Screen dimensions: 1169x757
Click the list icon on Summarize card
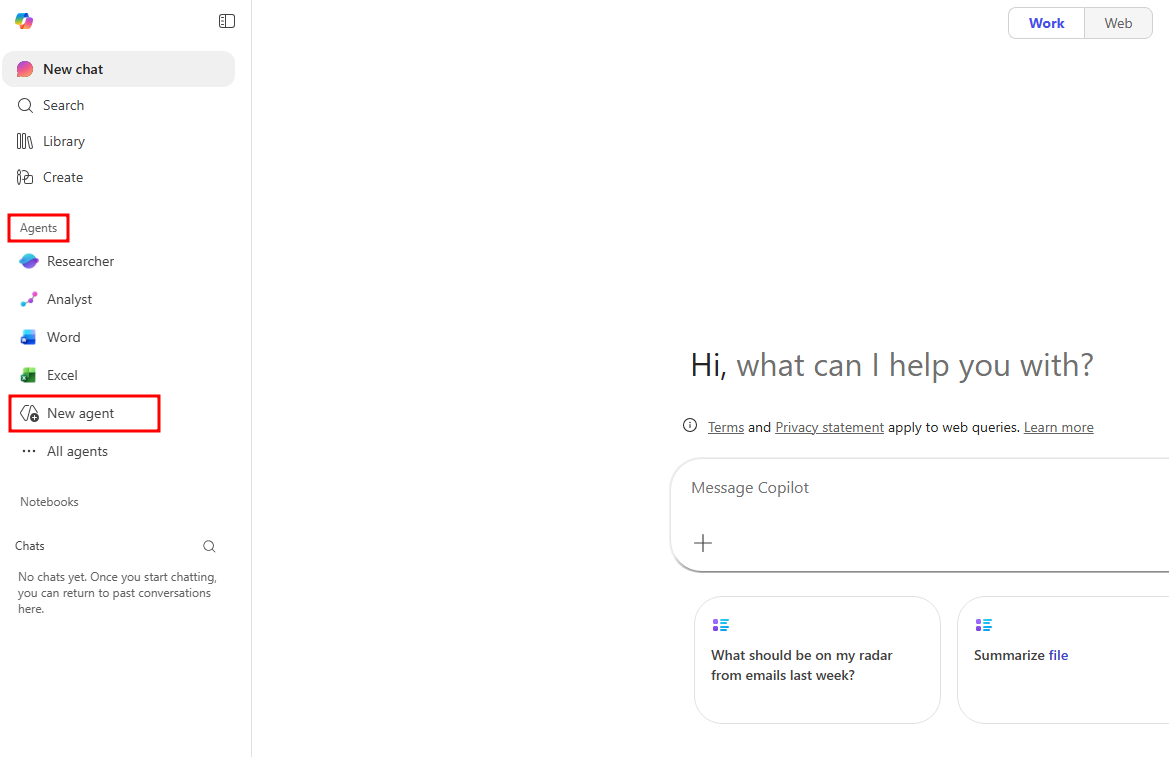[x=984, y=625]
